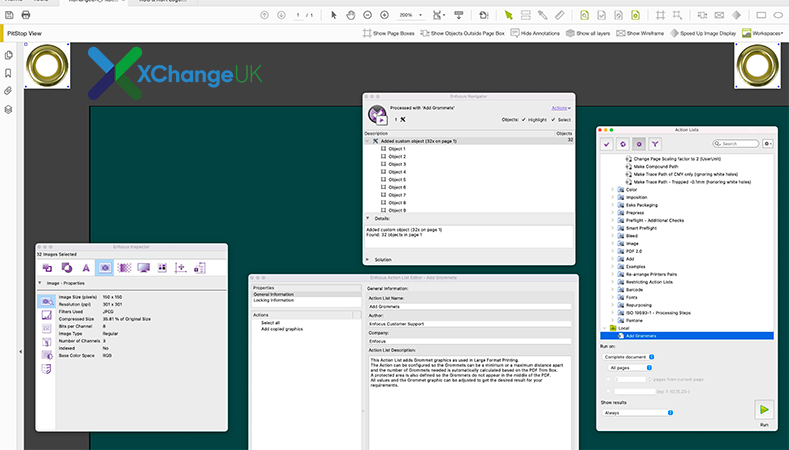This screenshot has width=789, height=450.
Task: Click Select all action in editor
Action: 270,323
